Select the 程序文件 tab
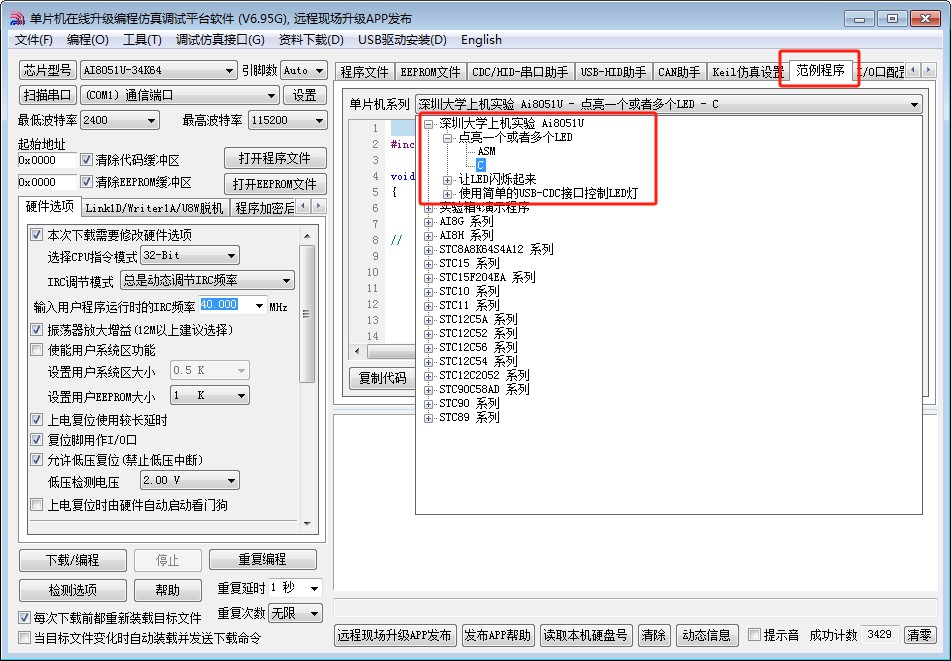951x661 pixels. pyautogui.click(x=365, y=72)
